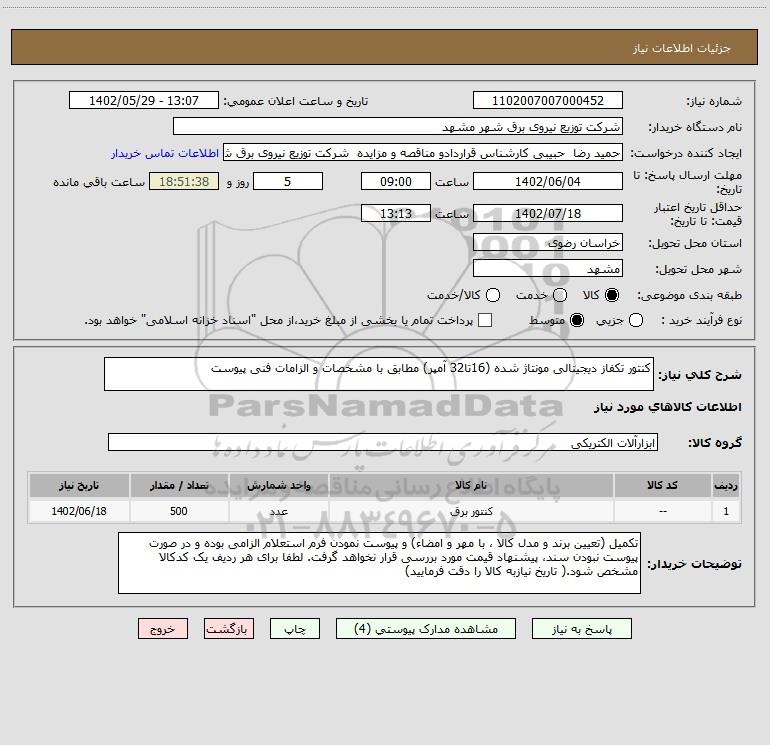Click the days remaining field showing 5
Image resolution: width=770 pixels, height=745 pixels.
288,181
